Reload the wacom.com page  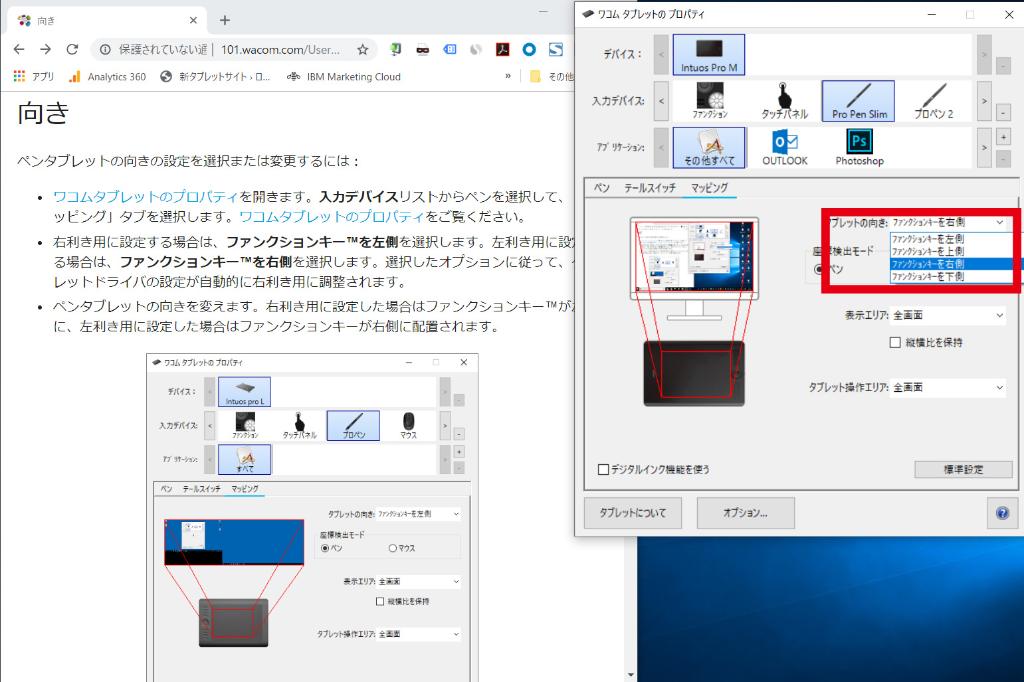tap(72, 49)
